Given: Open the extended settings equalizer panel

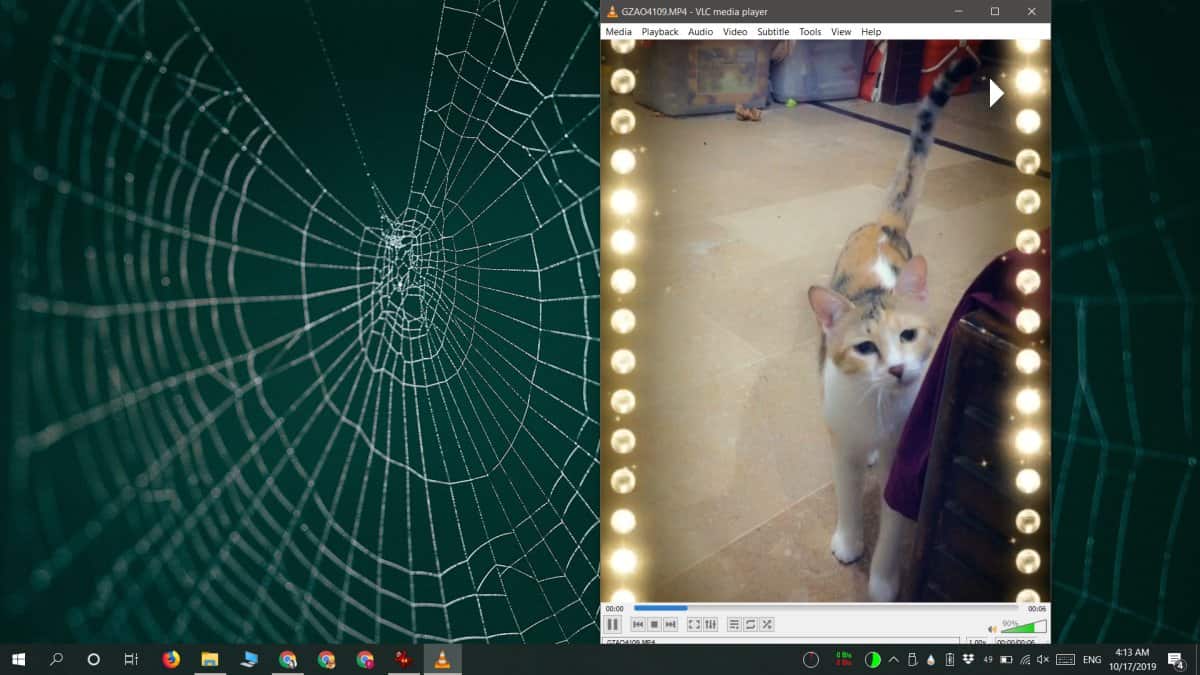Looking at the screenshot, I should coord(709,624).
